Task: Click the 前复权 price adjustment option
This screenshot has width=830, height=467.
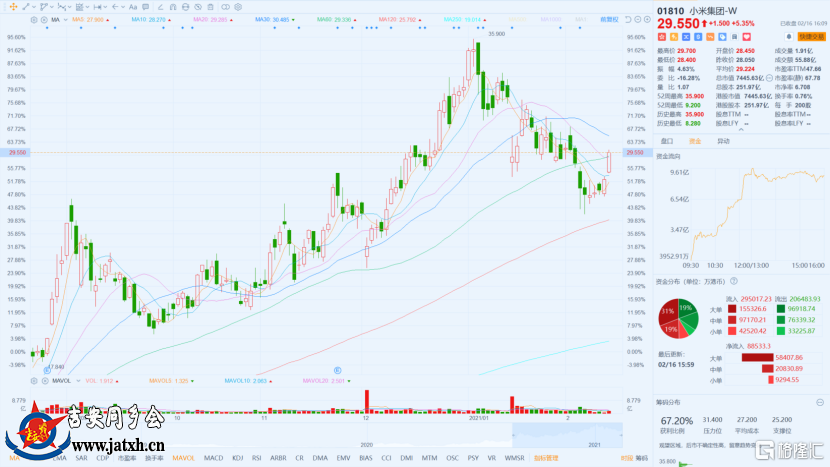Action: click(609, 20)
